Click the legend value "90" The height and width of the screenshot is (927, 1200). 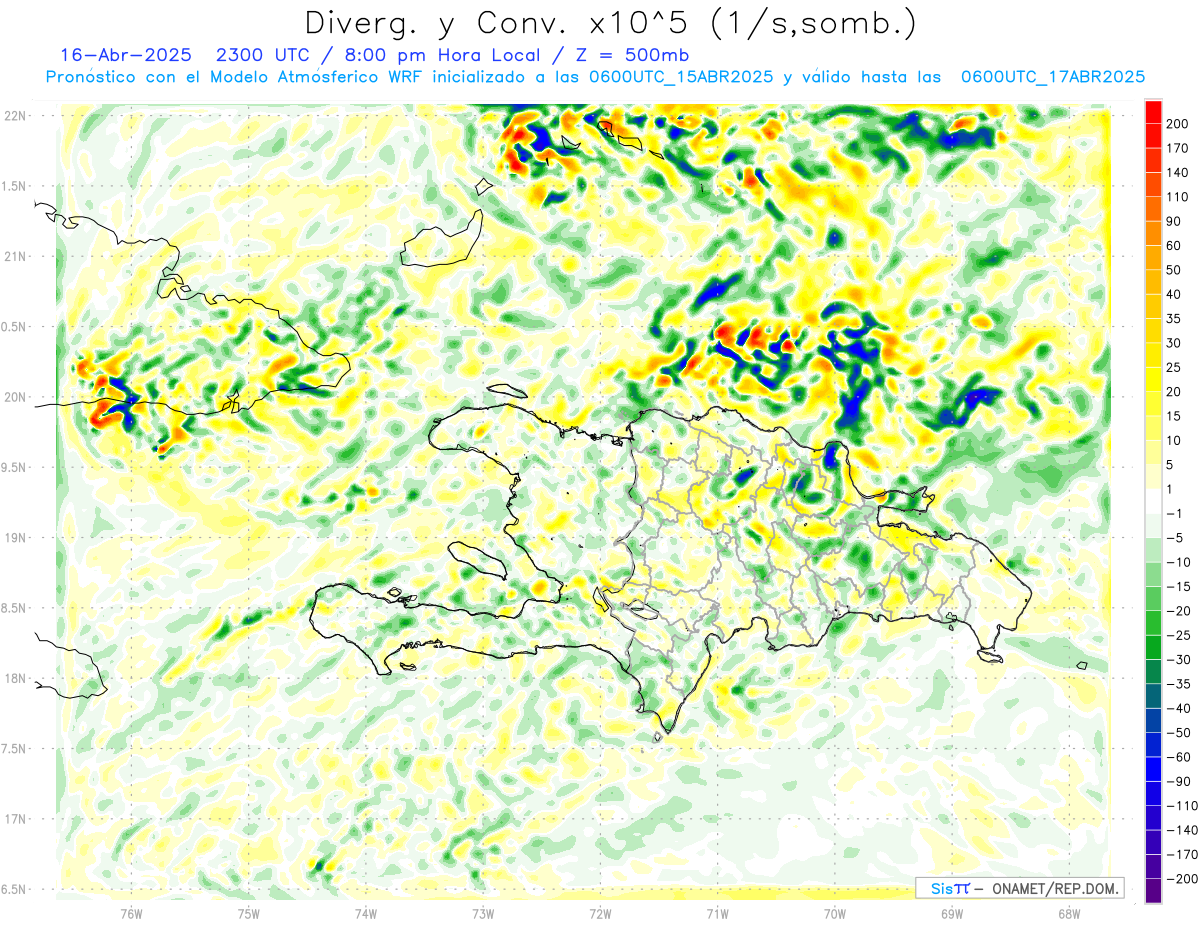pos(1174,222)
